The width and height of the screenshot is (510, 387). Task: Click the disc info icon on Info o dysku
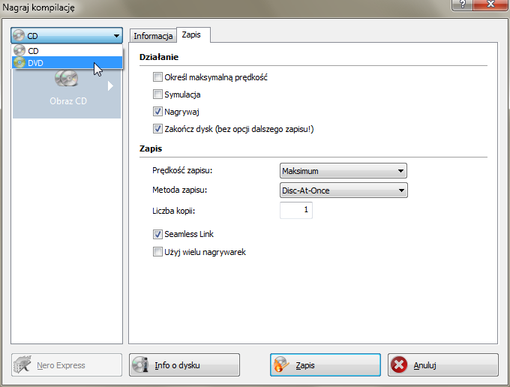[x=140, y=365]
